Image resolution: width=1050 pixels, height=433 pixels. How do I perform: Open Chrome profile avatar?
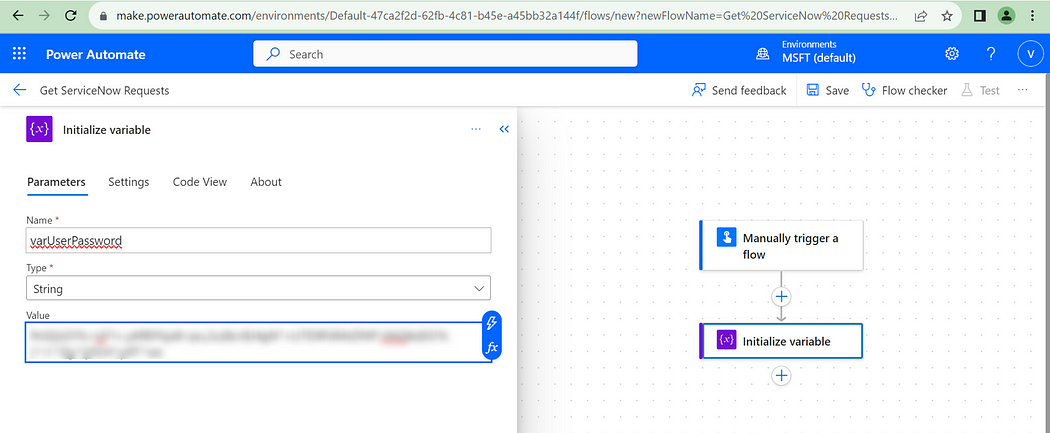[1006, 15]
